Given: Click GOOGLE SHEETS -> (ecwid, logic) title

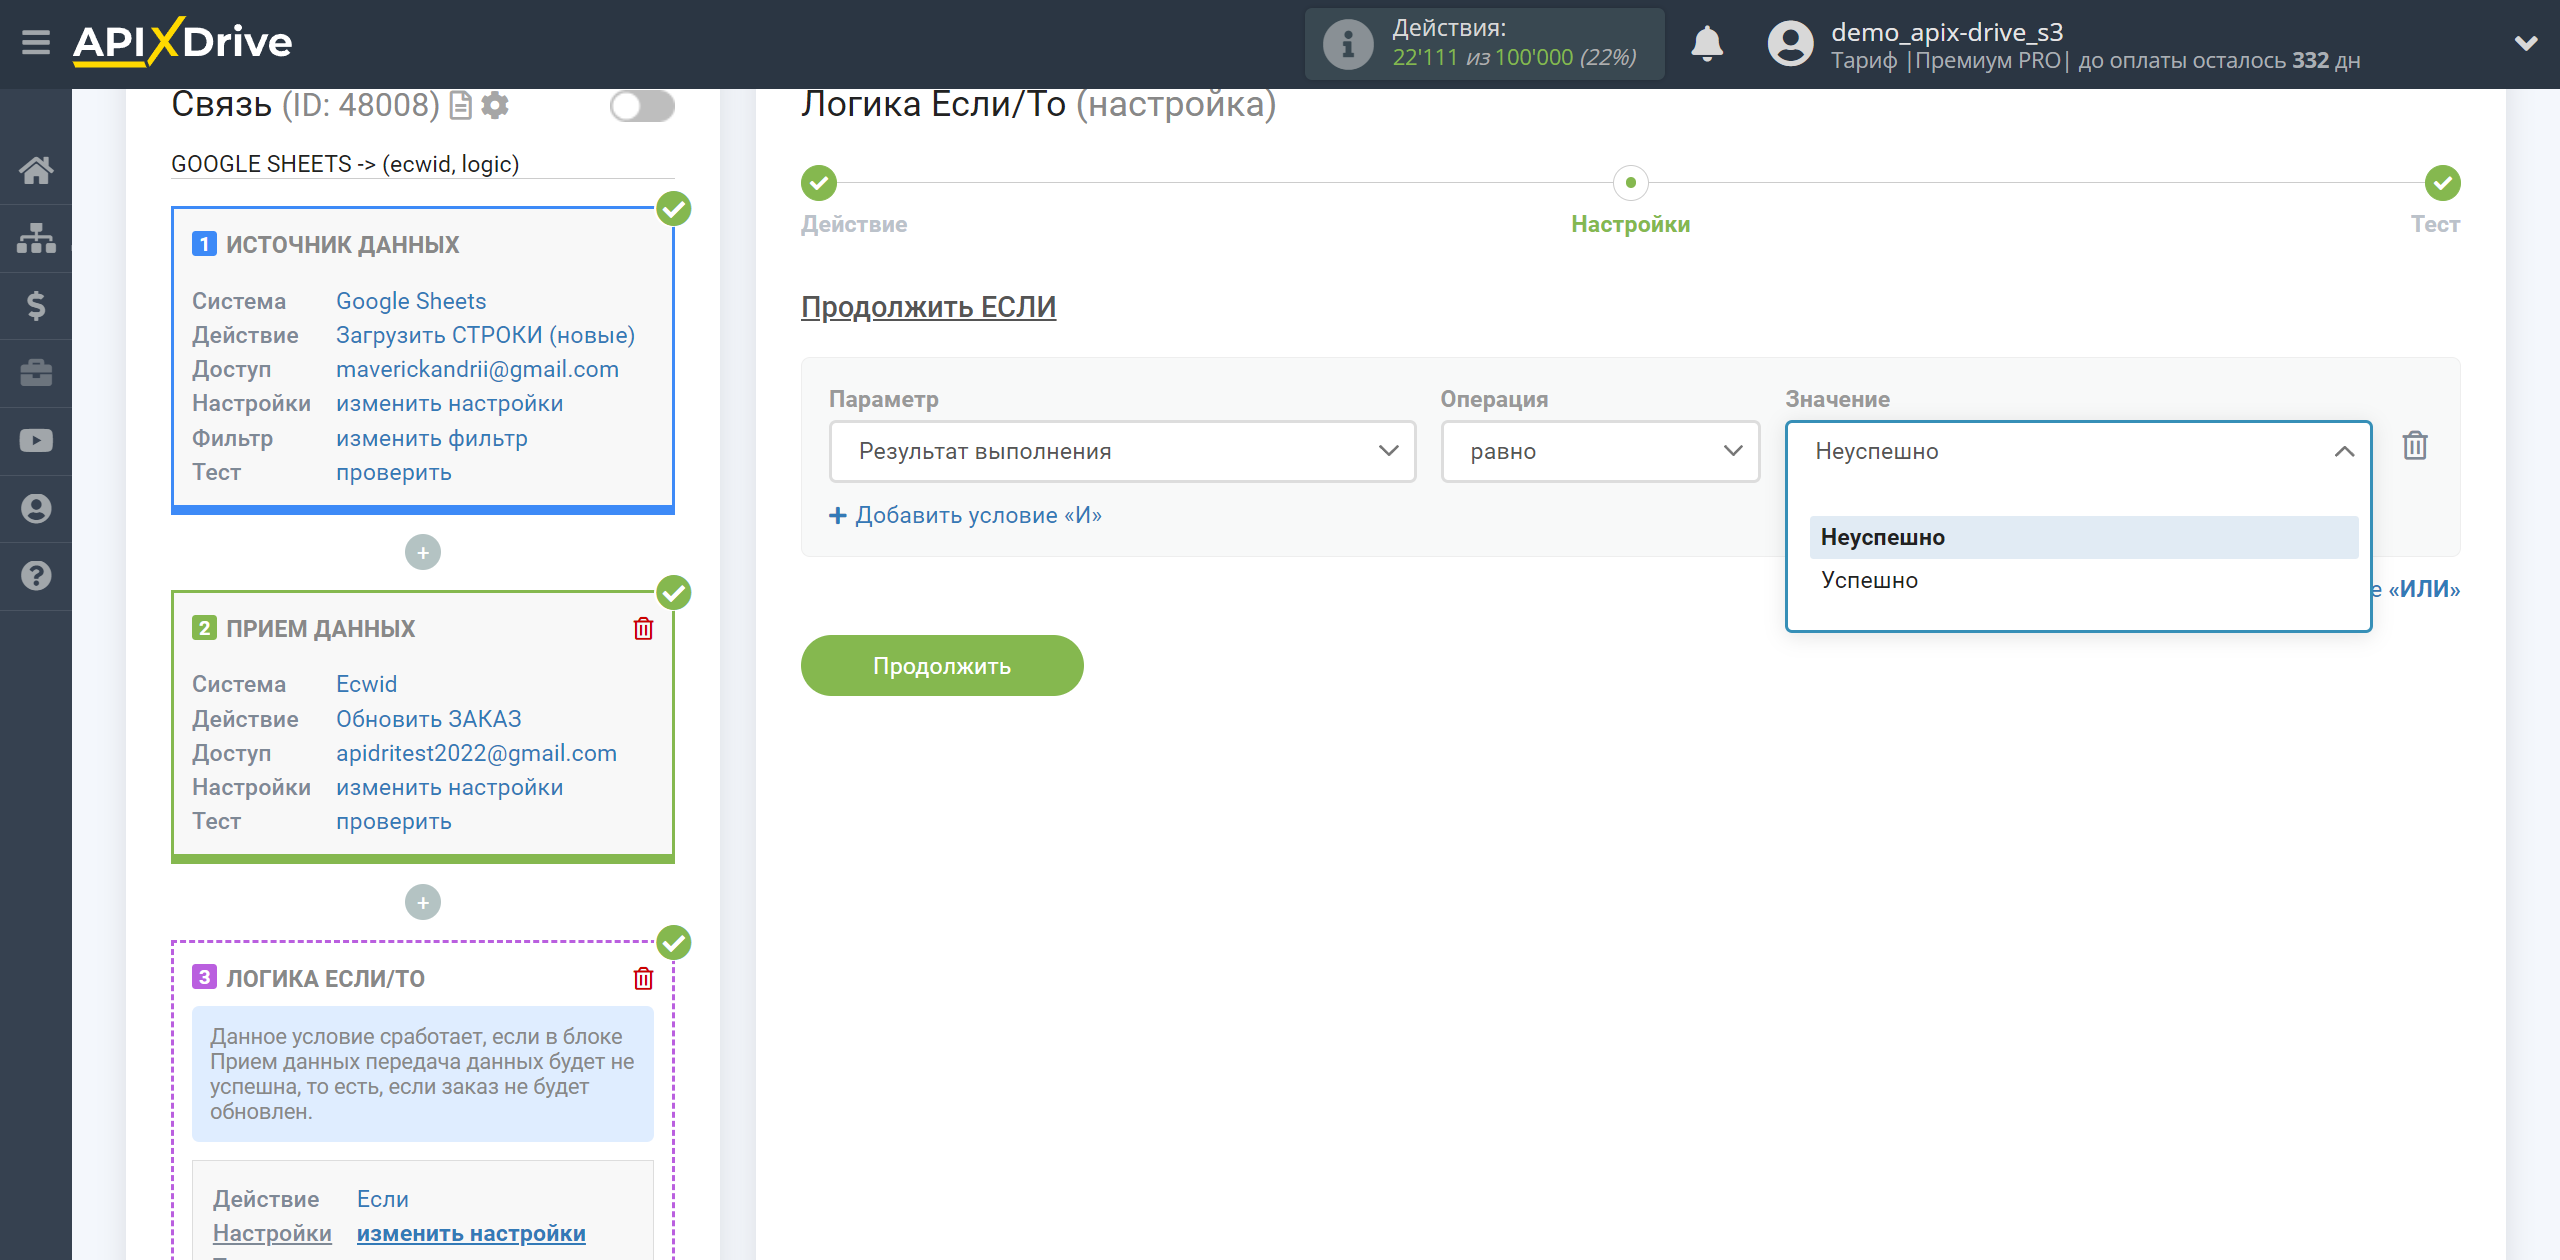Looking at the screenshot, I should click(345, 164).
